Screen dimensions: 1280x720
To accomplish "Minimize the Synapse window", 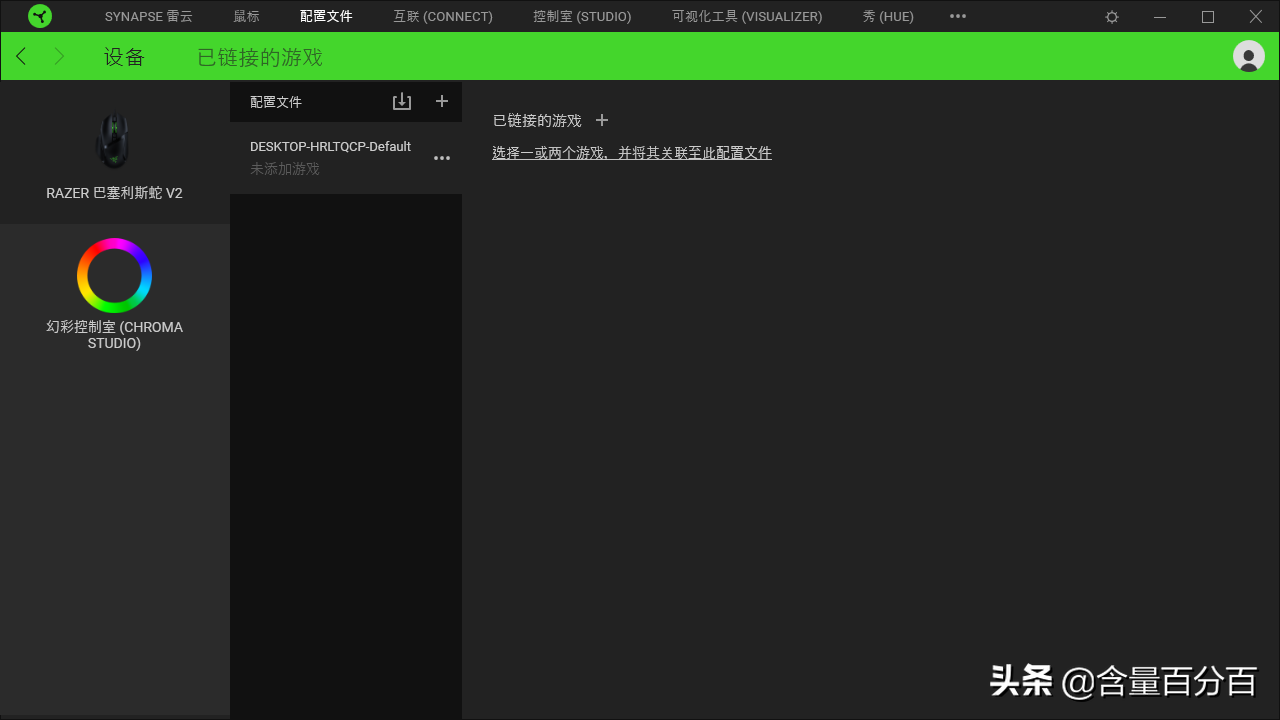I will pyautogui.click(x=1160, y=17).
